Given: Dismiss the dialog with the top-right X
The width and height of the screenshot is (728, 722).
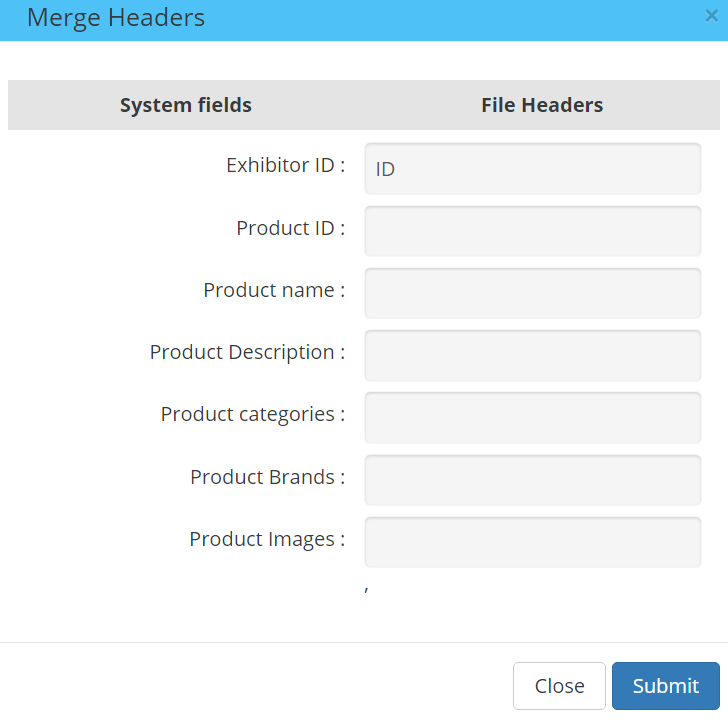Looking at the screenshot, I should tap(710, 15).
